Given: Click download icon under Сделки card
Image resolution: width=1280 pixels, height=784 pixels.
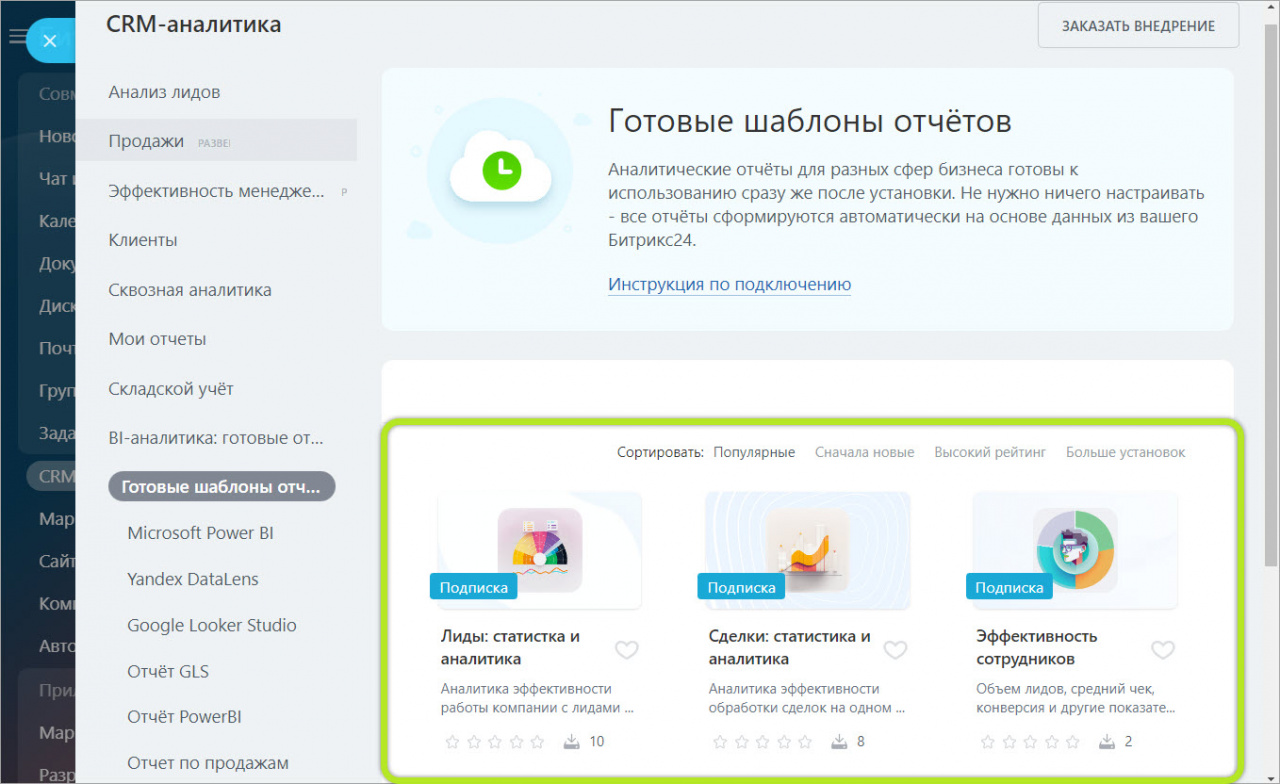Looking at the screenshot, I should (840, 742).
